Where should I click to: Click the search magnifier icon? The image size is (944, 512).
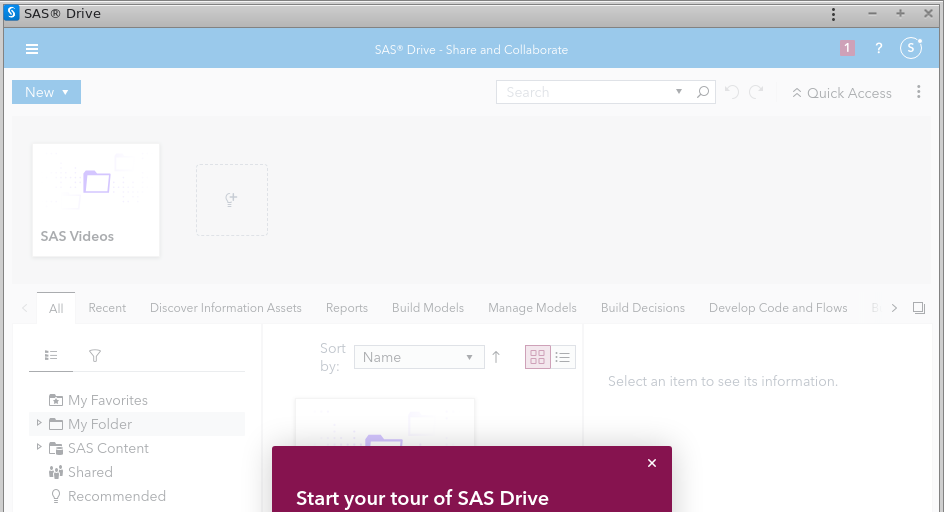pos(703,92)
